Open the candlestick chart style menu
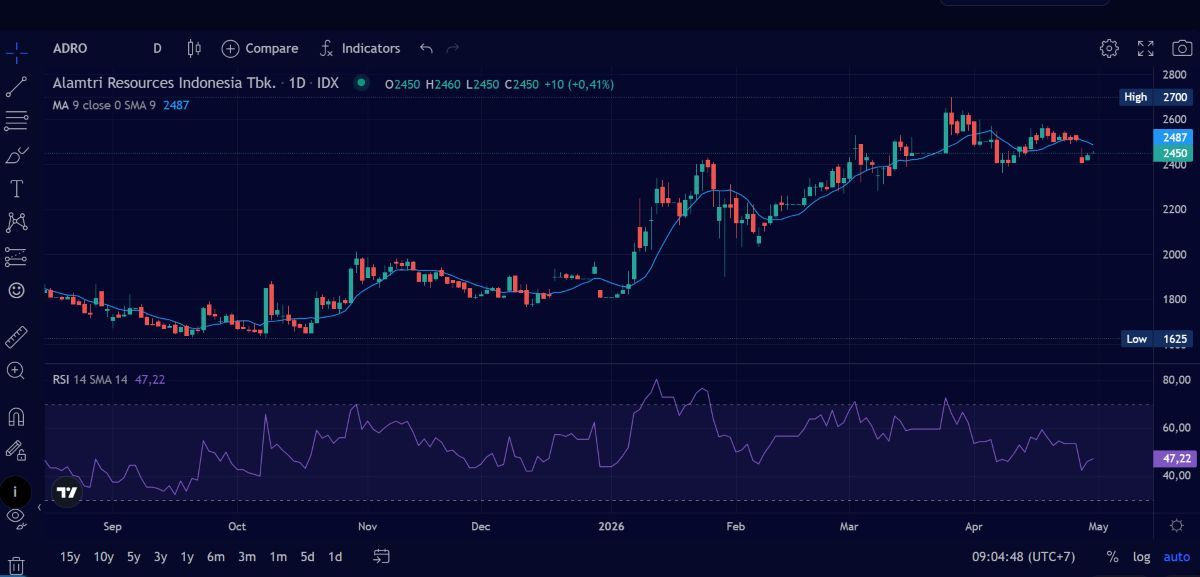The image size is (1200, 577). point(194,48)
